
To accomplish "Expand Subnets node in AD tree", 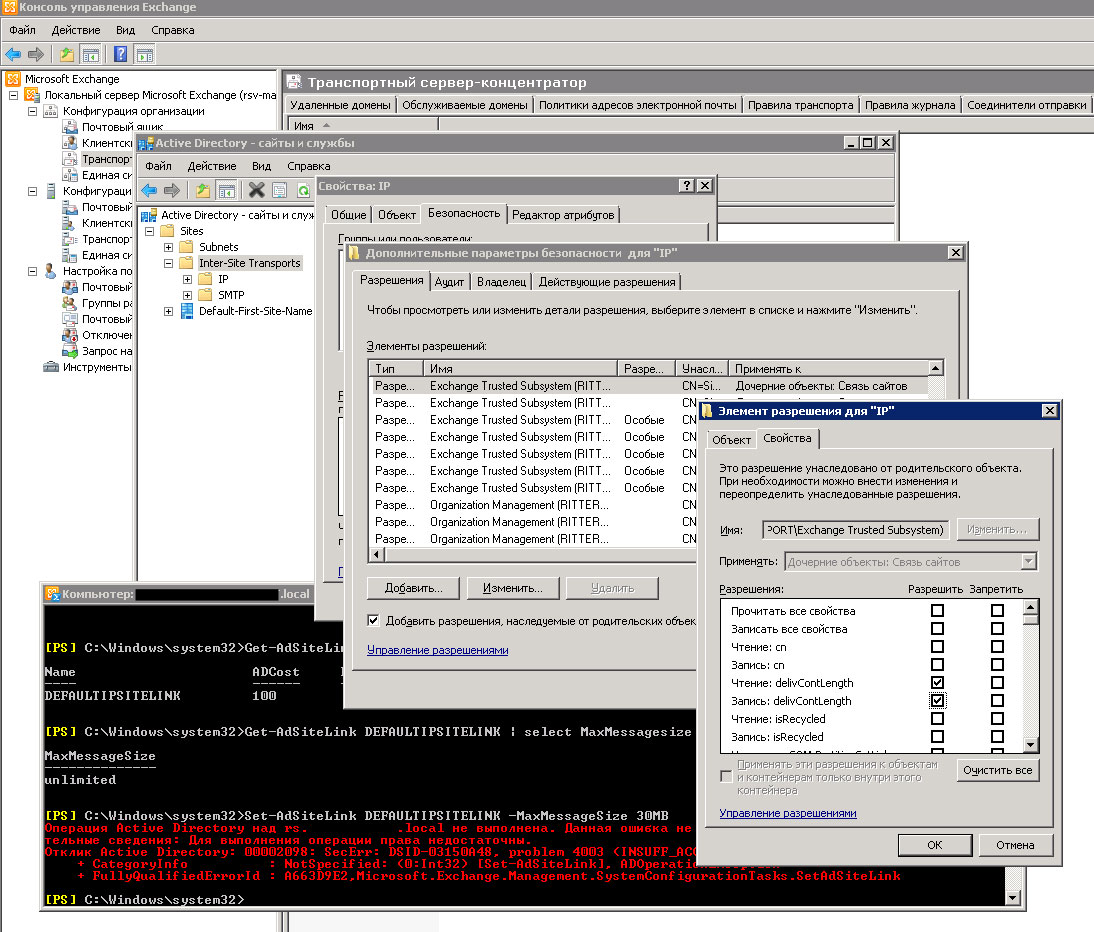I will [168, 247].
